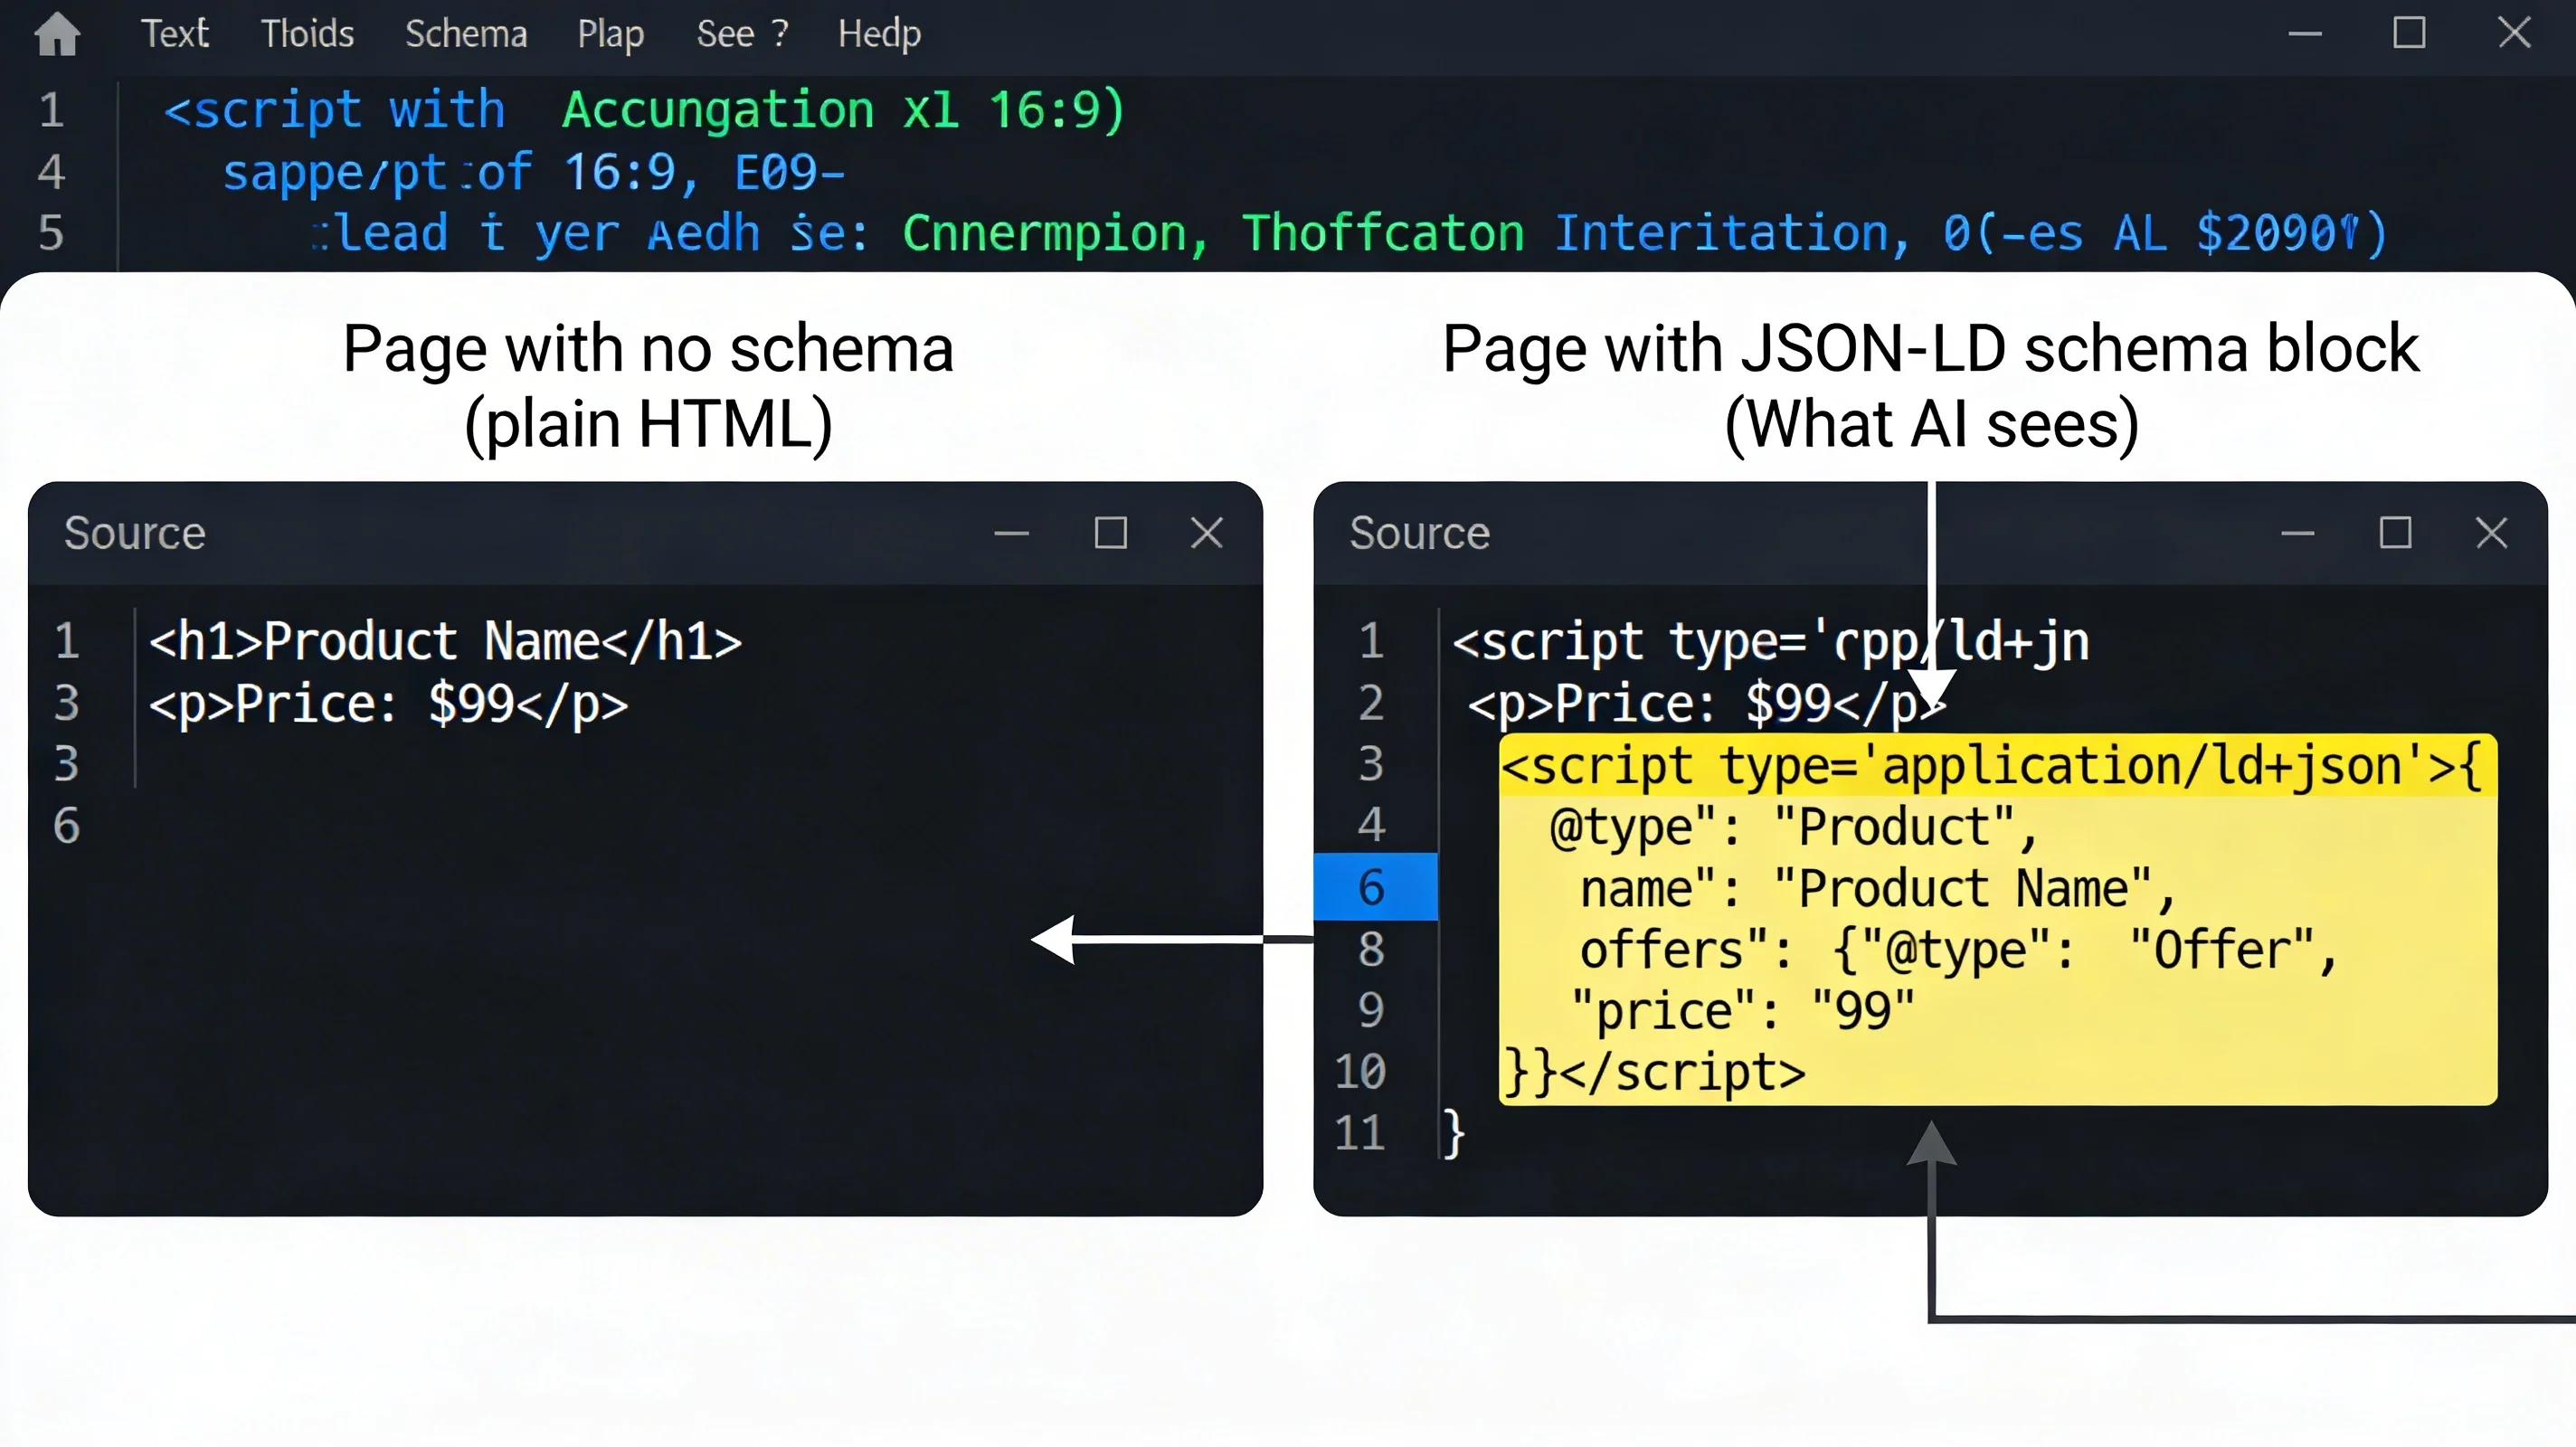Click the 'name": "Product Name",' line
The width and height of the screenshot is (2576, 1447).
click(1877, 889)
